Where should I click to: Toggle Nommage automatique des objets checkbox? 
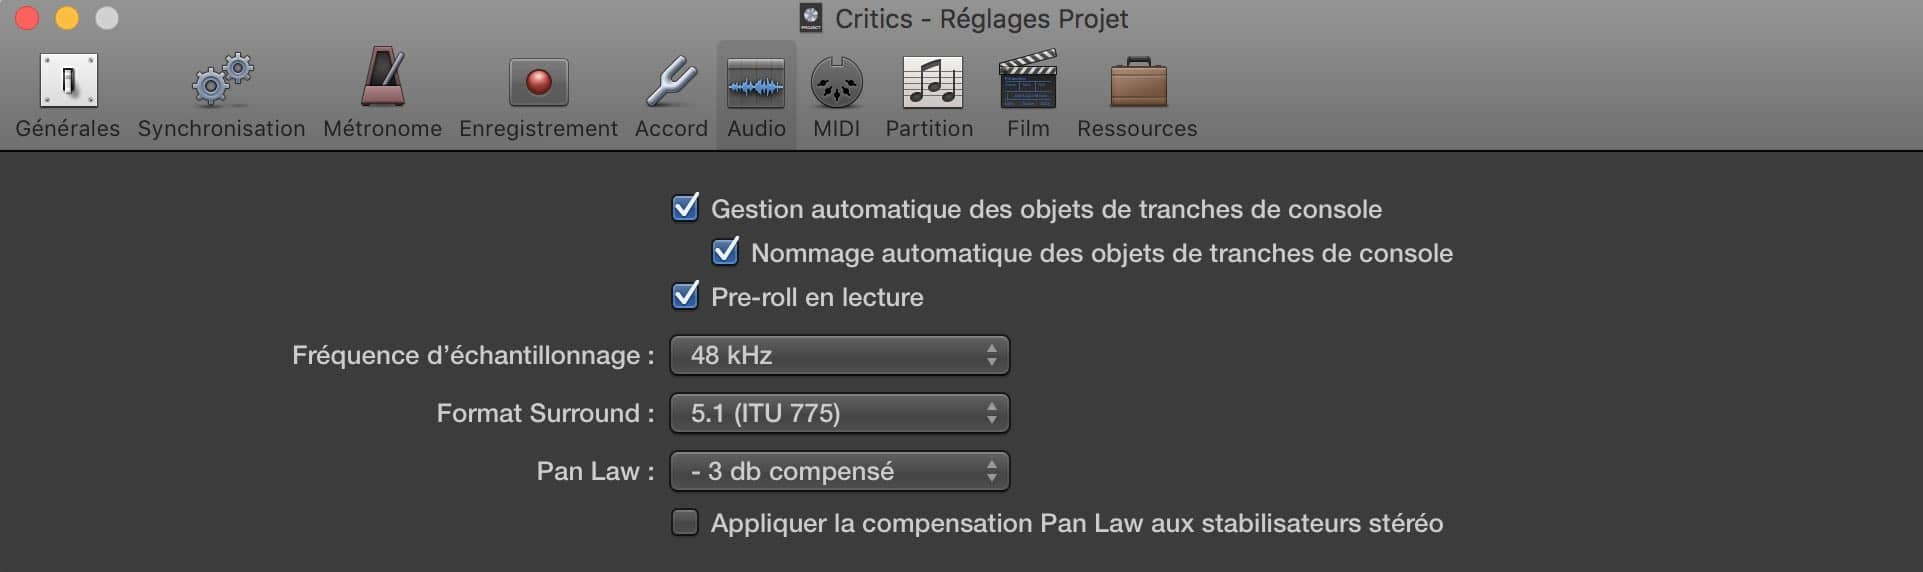tap(726, 251)
